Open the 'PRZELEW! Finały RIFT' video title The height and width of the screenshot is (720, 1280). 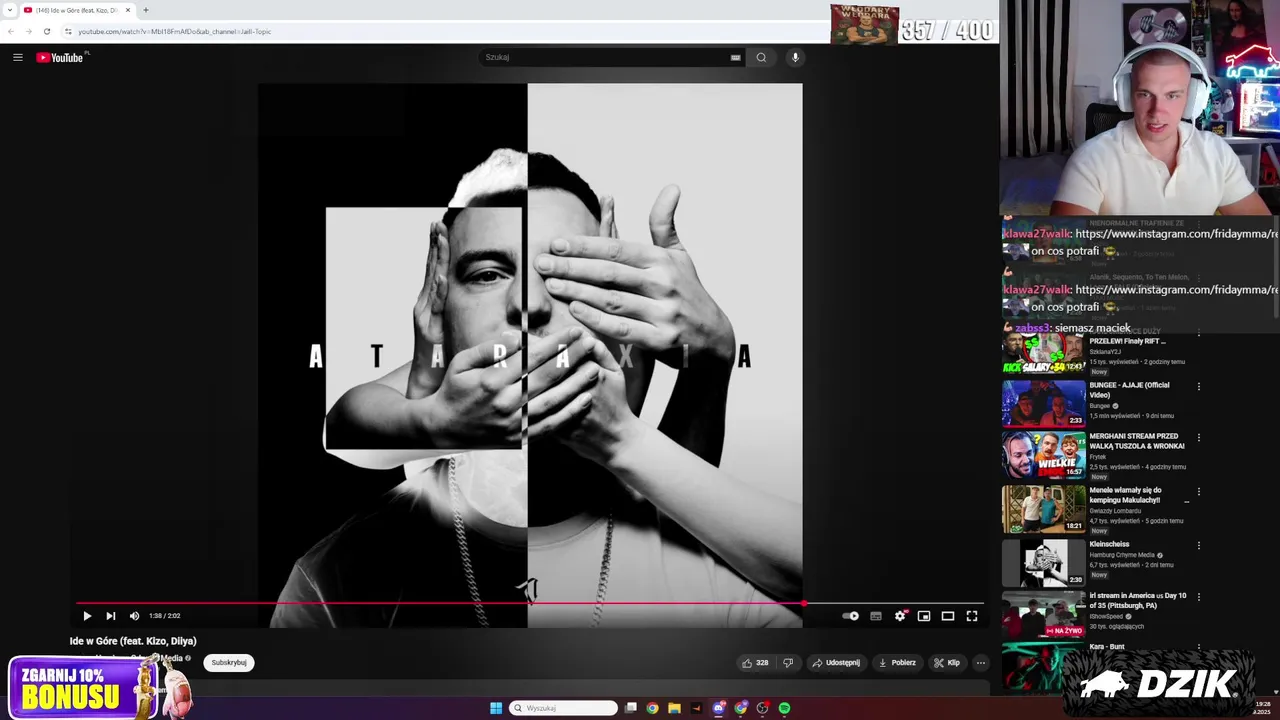tap(1127, 341)
